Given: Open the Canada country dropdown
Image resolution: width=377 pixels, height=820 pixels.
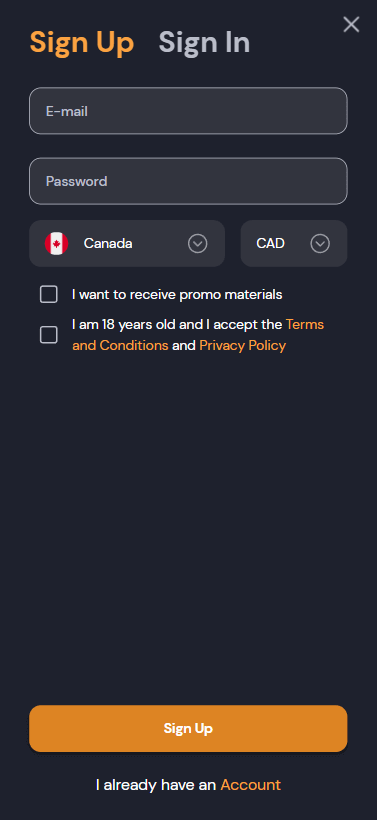Looking at the screenshot, I should 127,243.
